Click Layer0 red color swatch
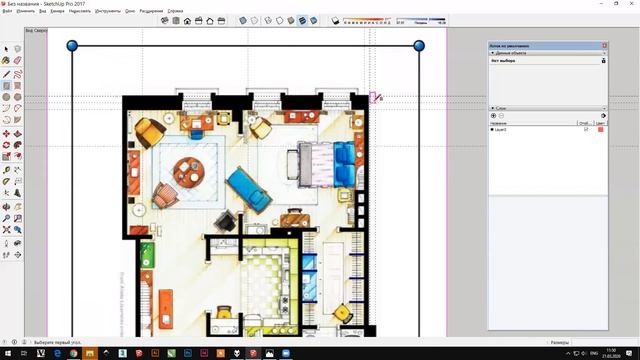Image resolution: width=640 pixels, height=360 pixels. (x=600, y=129)
